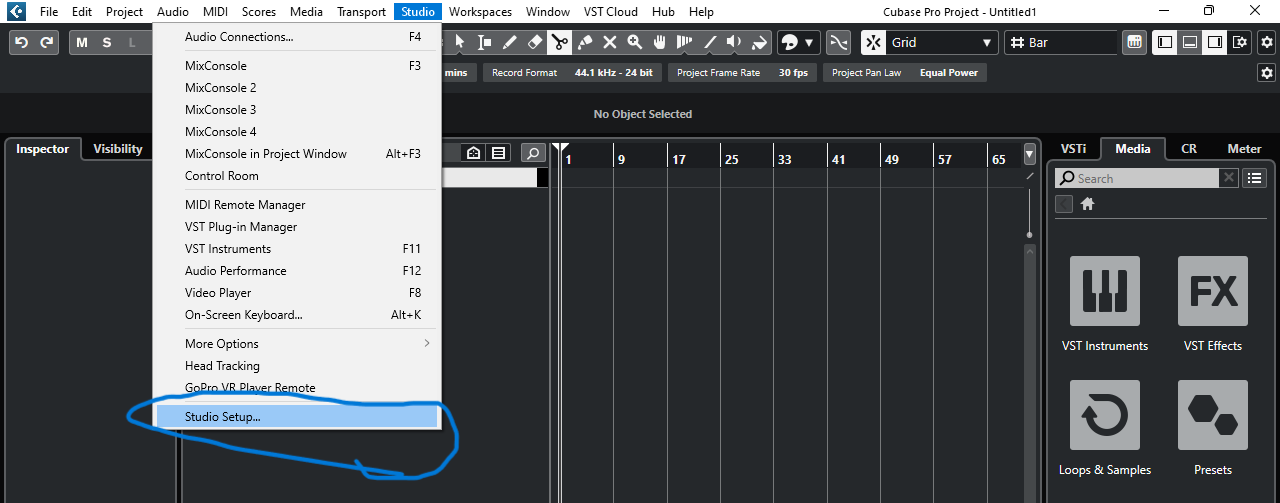This screenshot has height=503, width=1280.
Task: Toggle Show/Hide Right Zone
Action: 1214,42
